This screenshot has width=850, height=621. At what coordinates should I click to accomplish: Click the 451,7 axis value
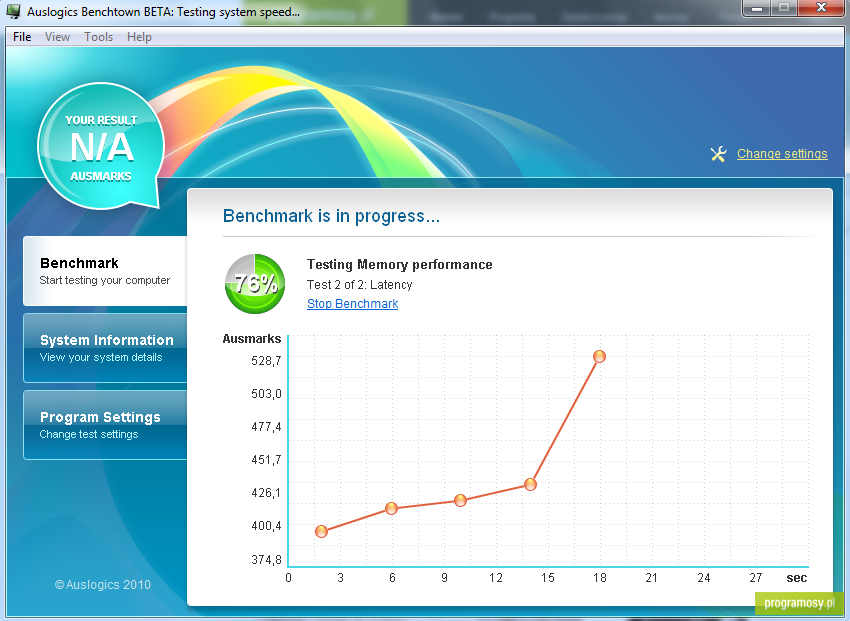266,460
